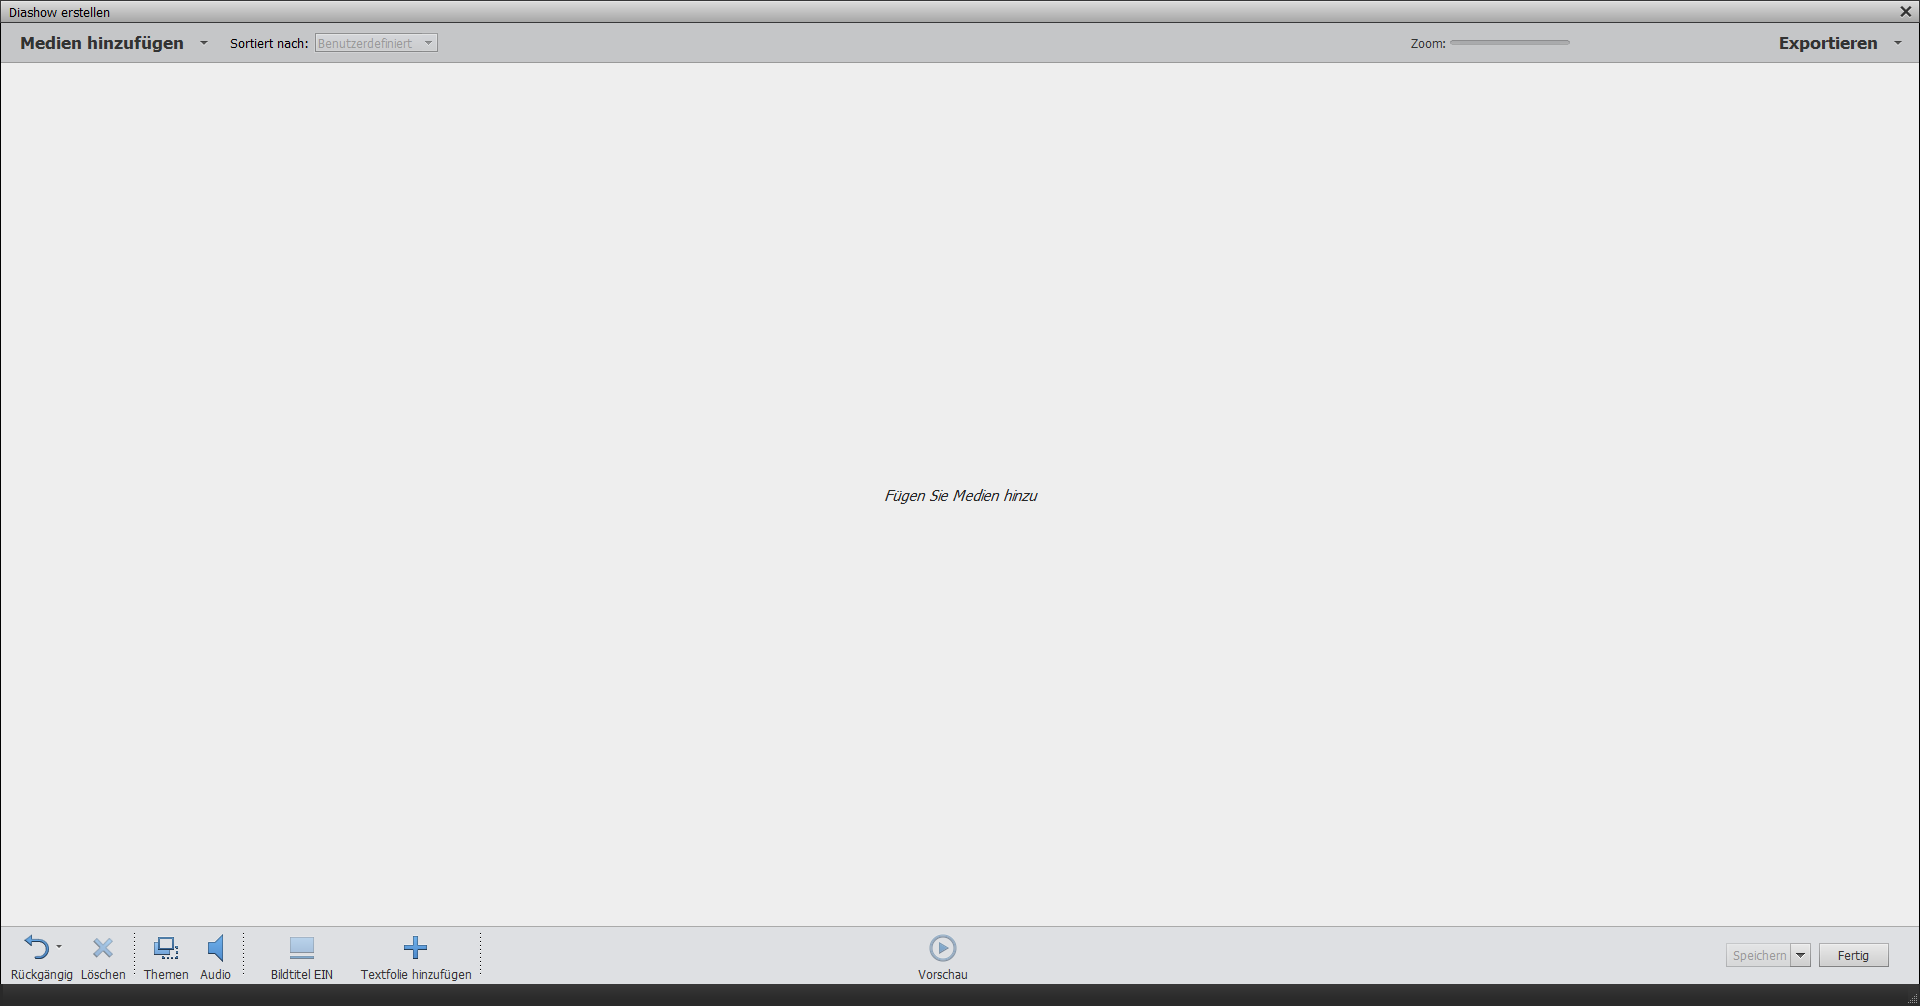Click the Audio speaker icon

click(x=215, y=947)
